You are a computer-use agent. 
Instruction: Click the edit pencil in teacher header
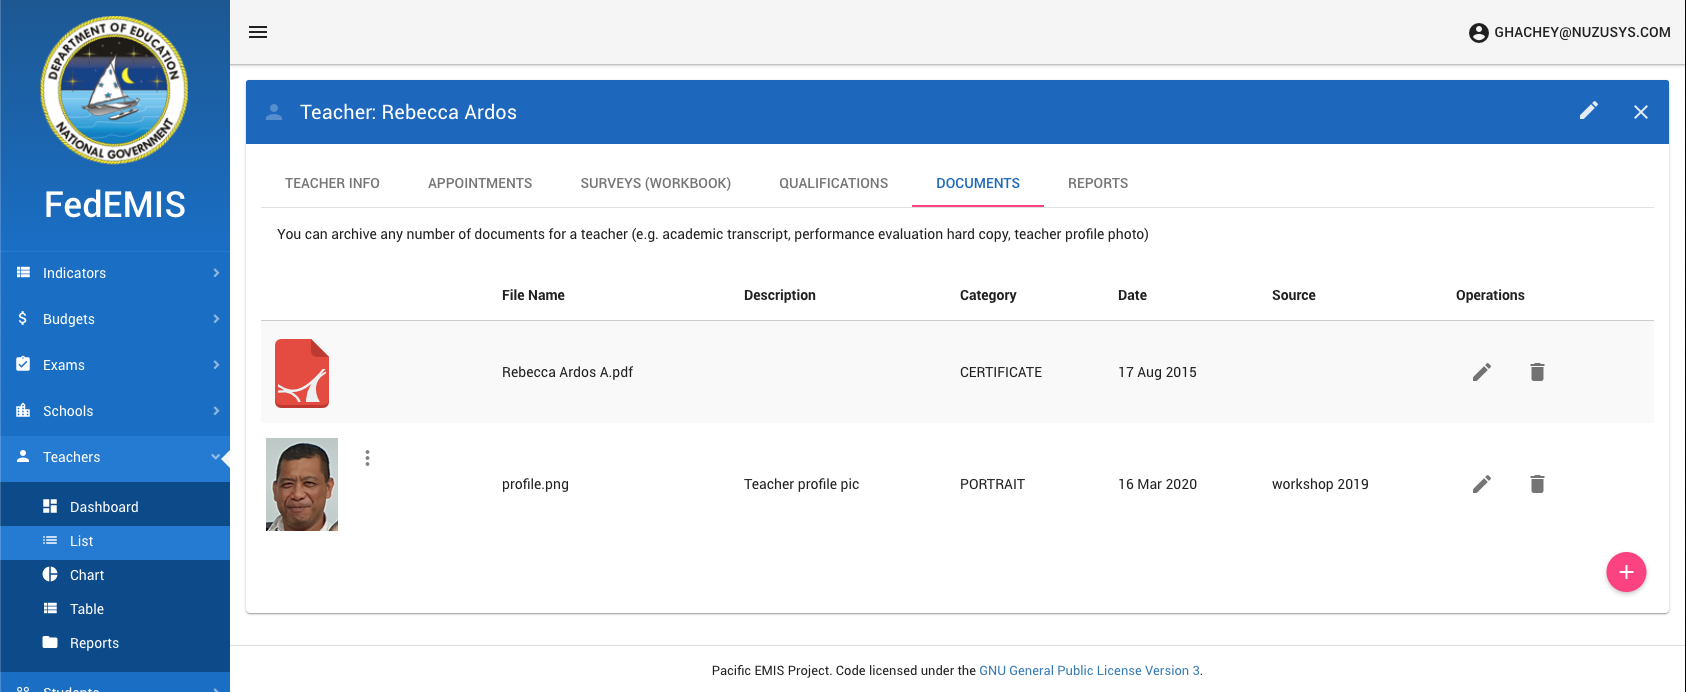click(x=1588, y=111)
